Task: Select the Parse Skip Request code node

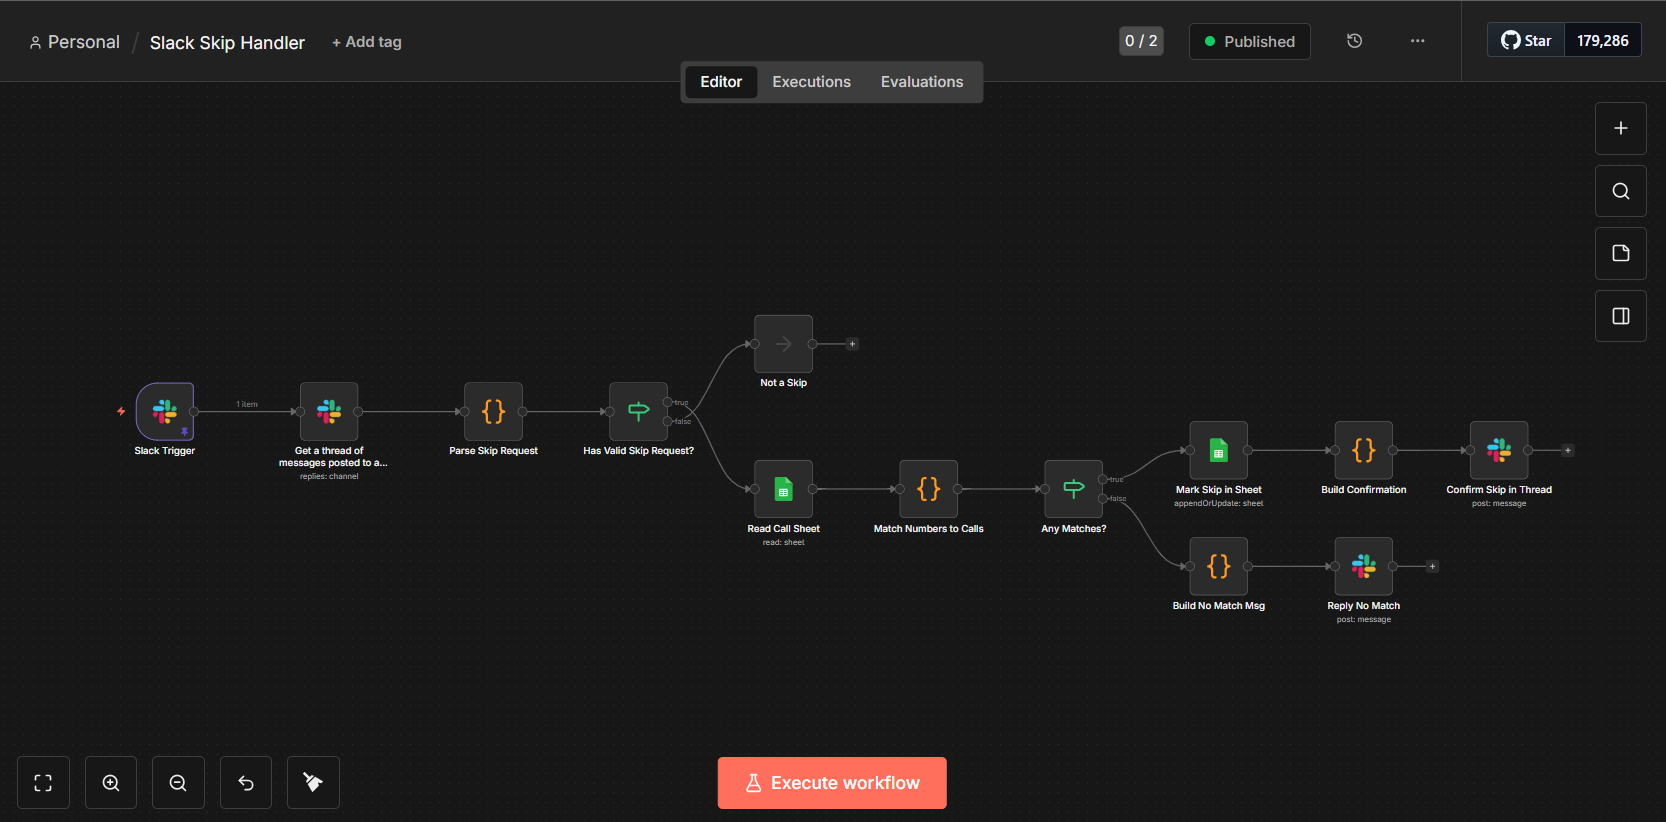Action: 493,411
